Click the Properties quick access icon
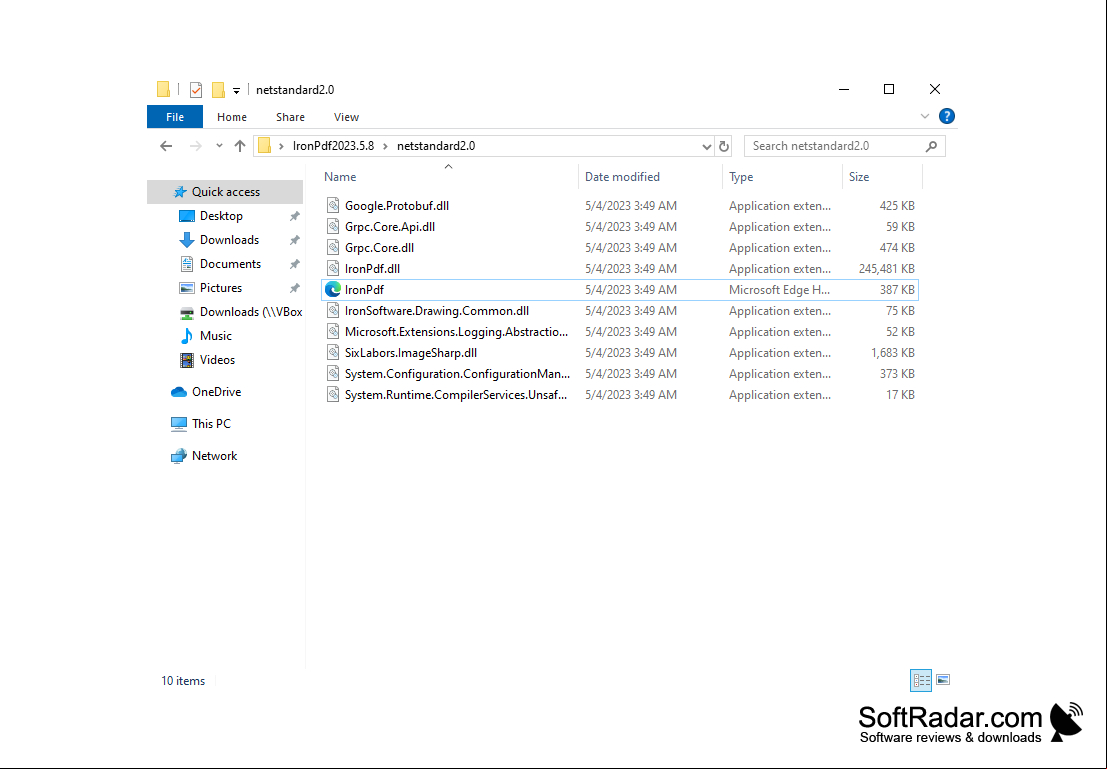This screenshot has width=1107, height=769. 196,90
